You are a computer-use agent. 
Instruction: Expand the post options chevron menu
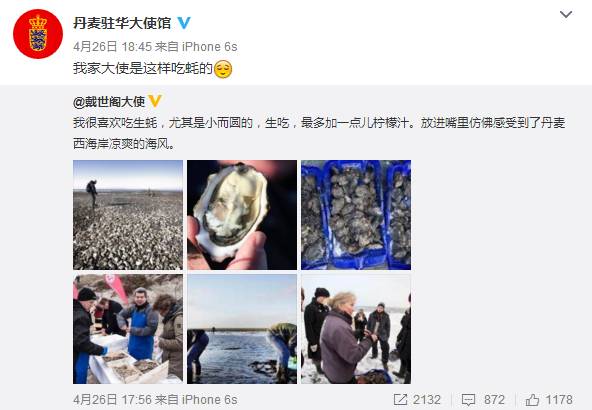point(566,15)
